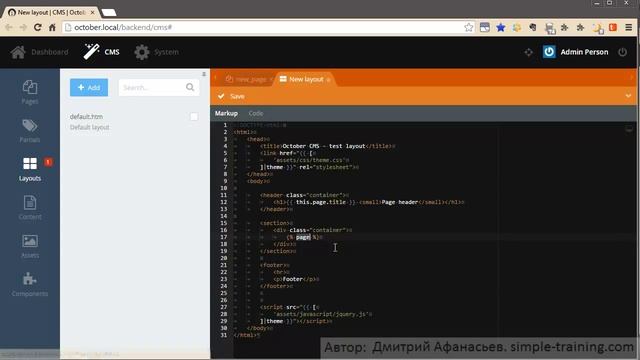Go to Components in sidebar

(x=30, y=284)
